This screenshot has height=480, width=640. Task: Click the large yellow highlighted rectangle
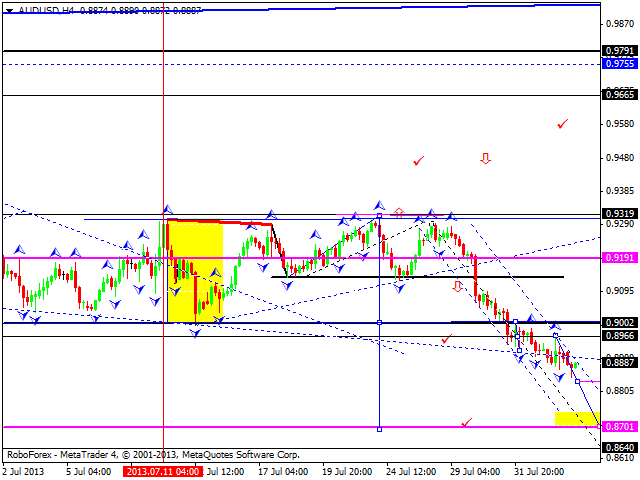195,269
